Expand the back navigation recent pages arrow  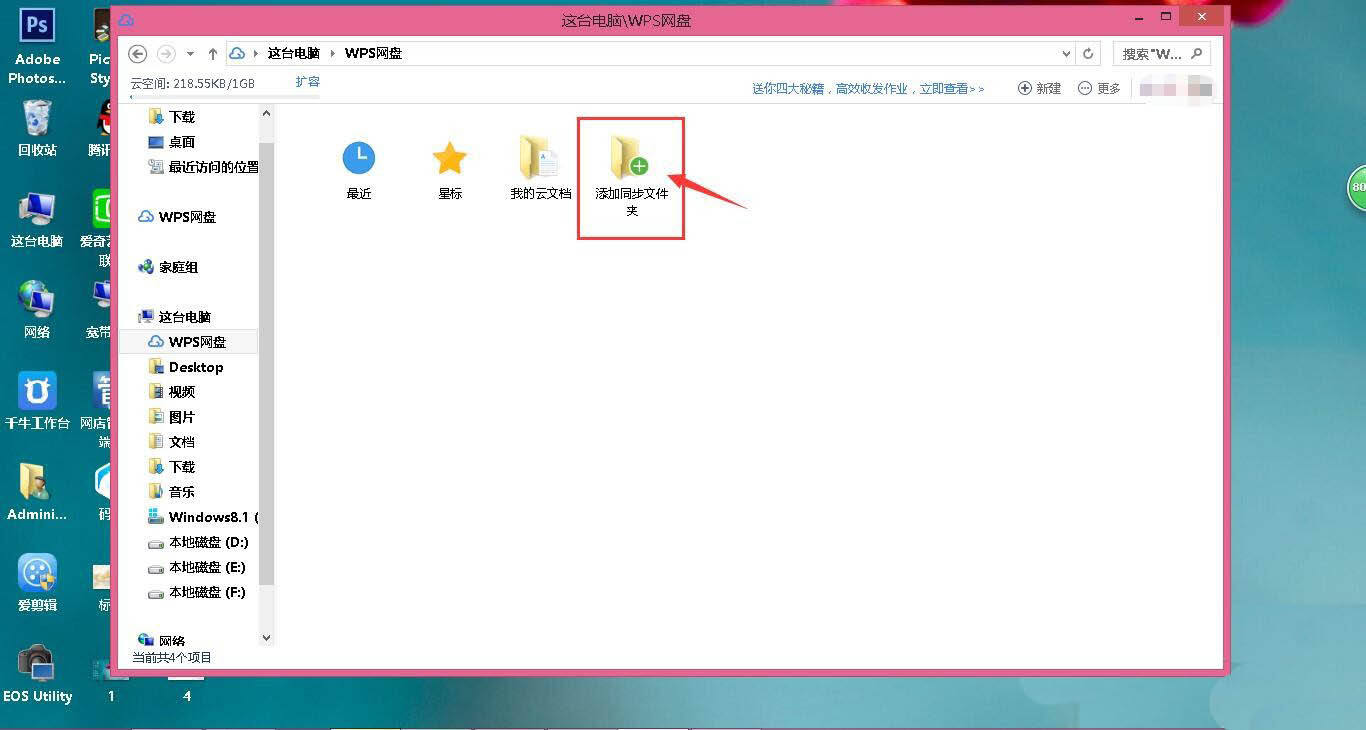[190, 53]
